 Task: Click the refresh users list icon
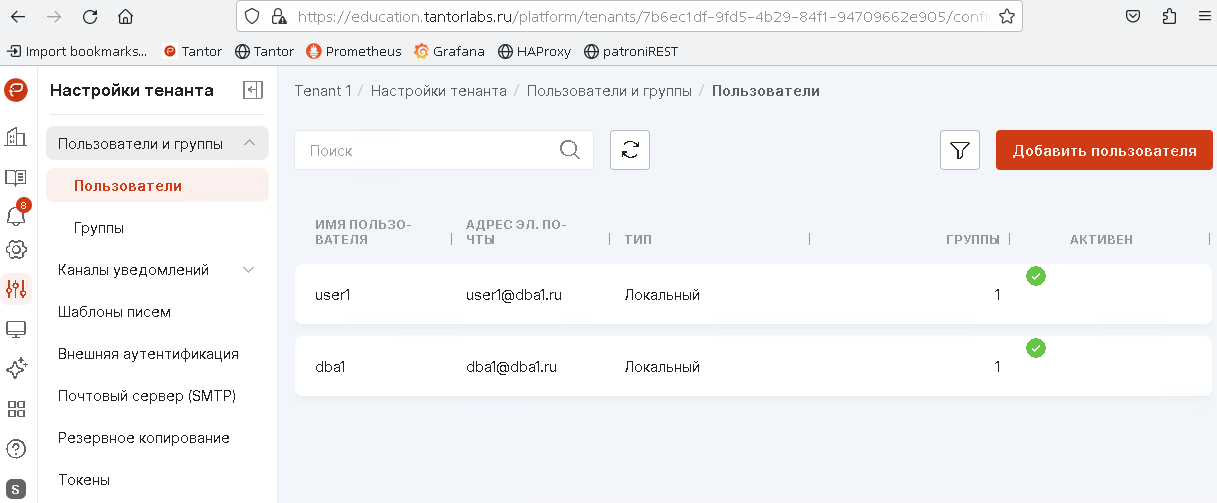(x=630, y=150)
